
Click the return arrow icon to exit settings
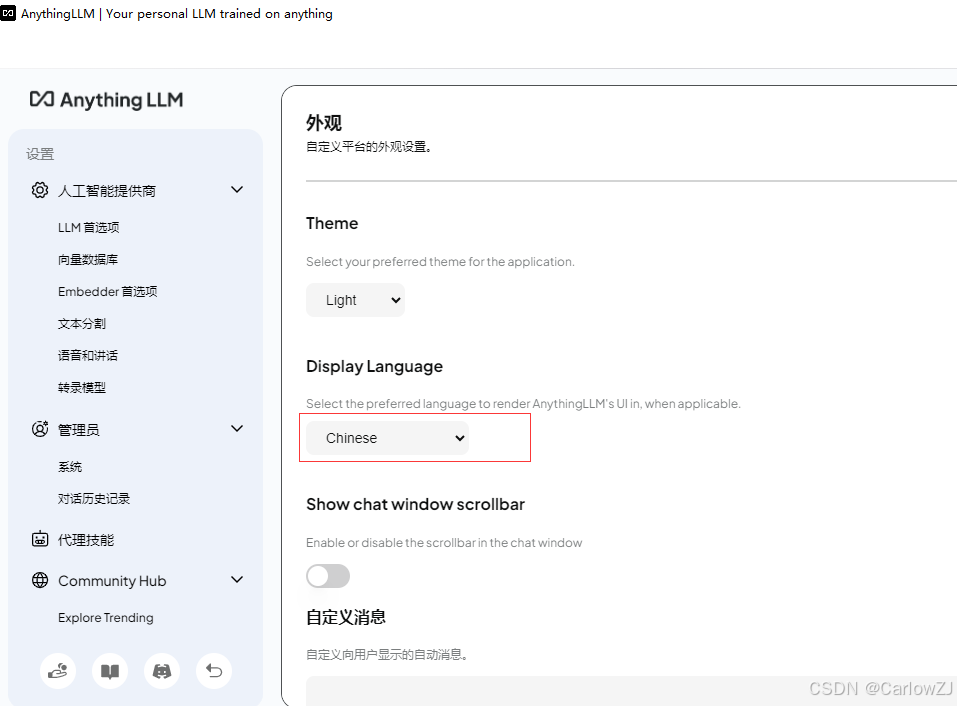(213, 671)
